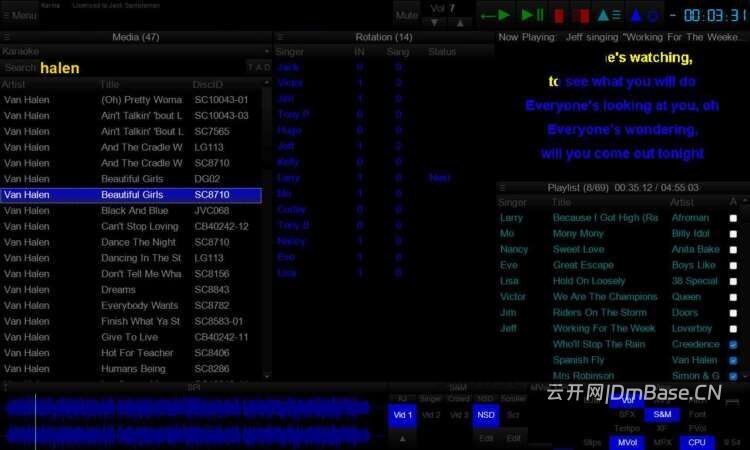Sort media by Title column header
Screen dimensions: 750x450
(110, 84)
